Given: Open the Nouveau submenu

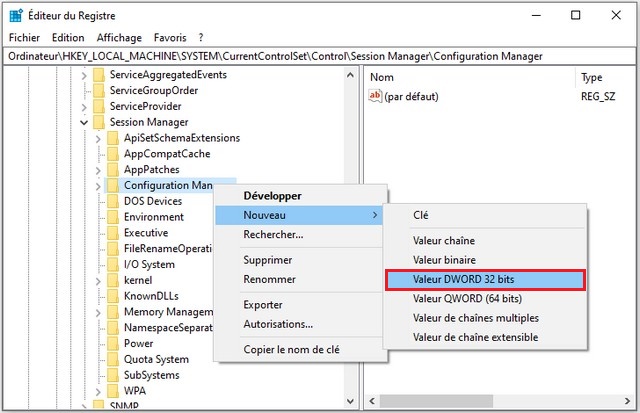Looking at the screenshot, I should tap(299, 215).
